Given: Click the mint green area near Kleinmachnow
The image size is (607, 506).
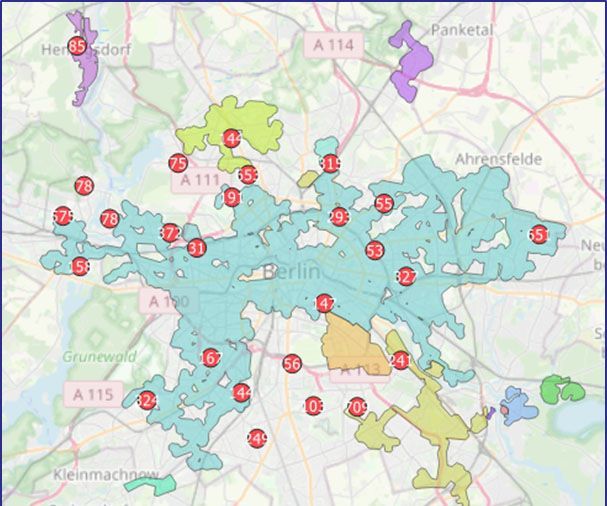Looking at the screenshot, I should click(x=151, y=484).
